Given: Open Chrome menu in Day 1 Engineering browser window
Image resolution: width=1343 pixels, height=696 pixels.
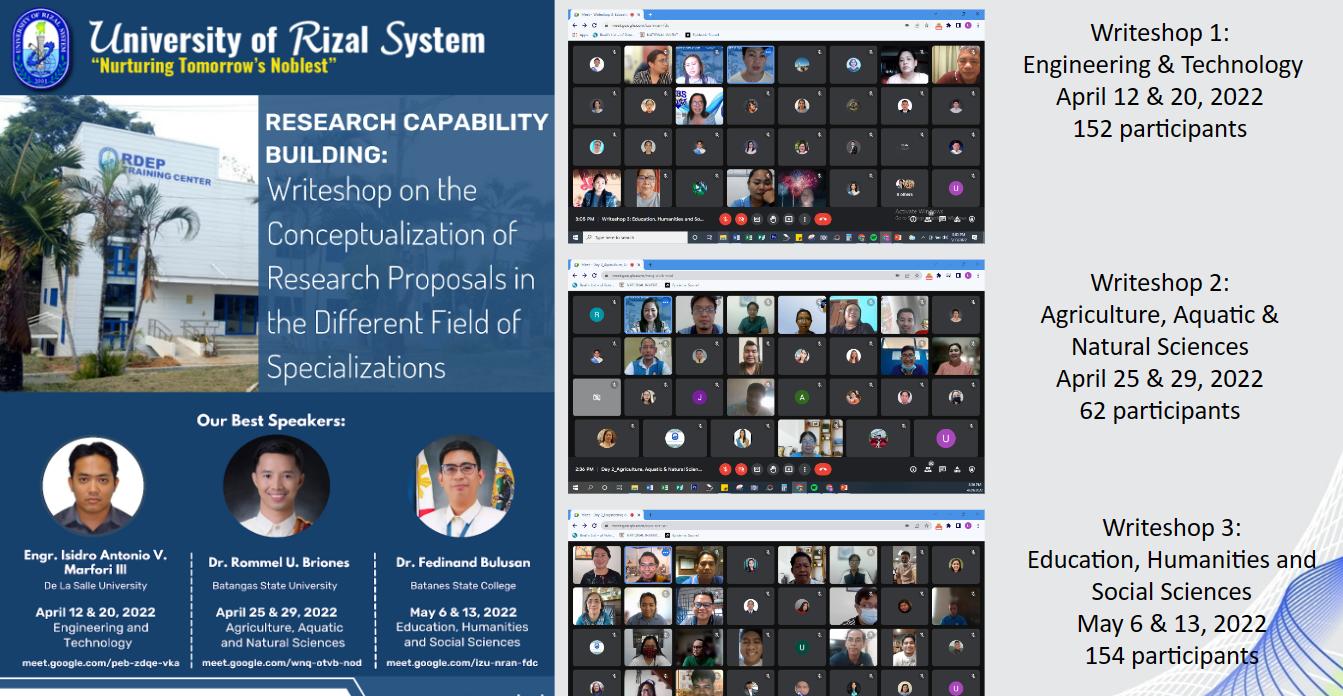Looking at the screenshot, I should (977, 525).
